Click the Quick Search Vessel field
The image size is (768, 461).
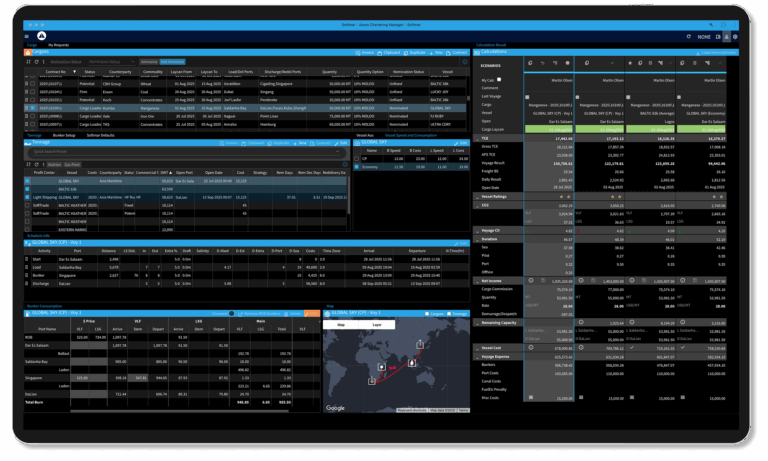[185, 151]
